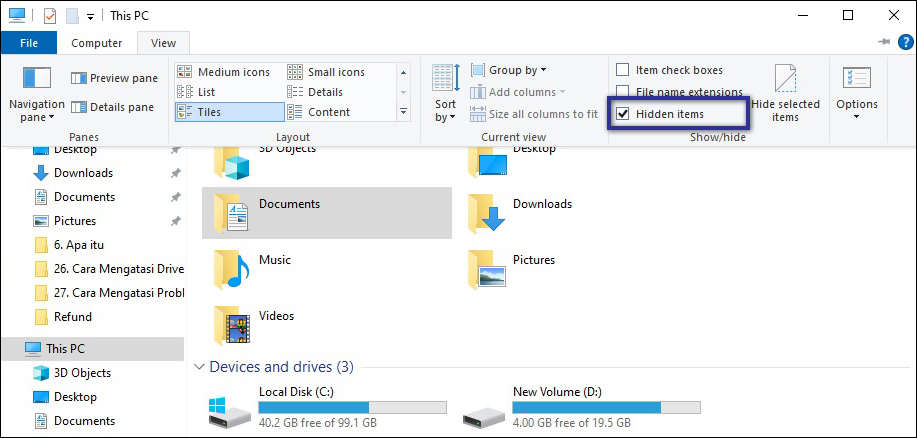This screenshot has width=917, height=438.
Task: Click the Help question mark icon
Action: pyautogui.click(x=904, y=42)
